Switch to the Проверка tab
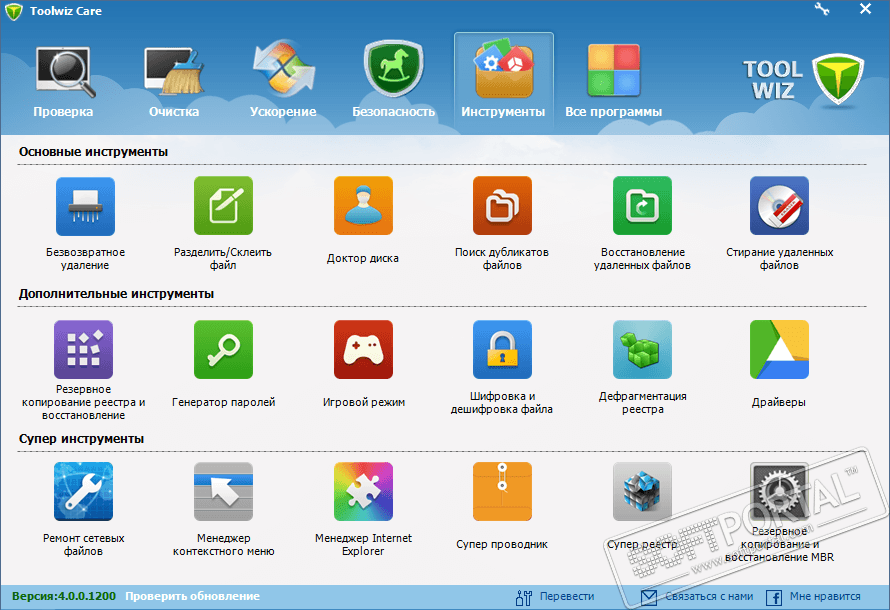The image size is (890, 610). tap(63, 81)
